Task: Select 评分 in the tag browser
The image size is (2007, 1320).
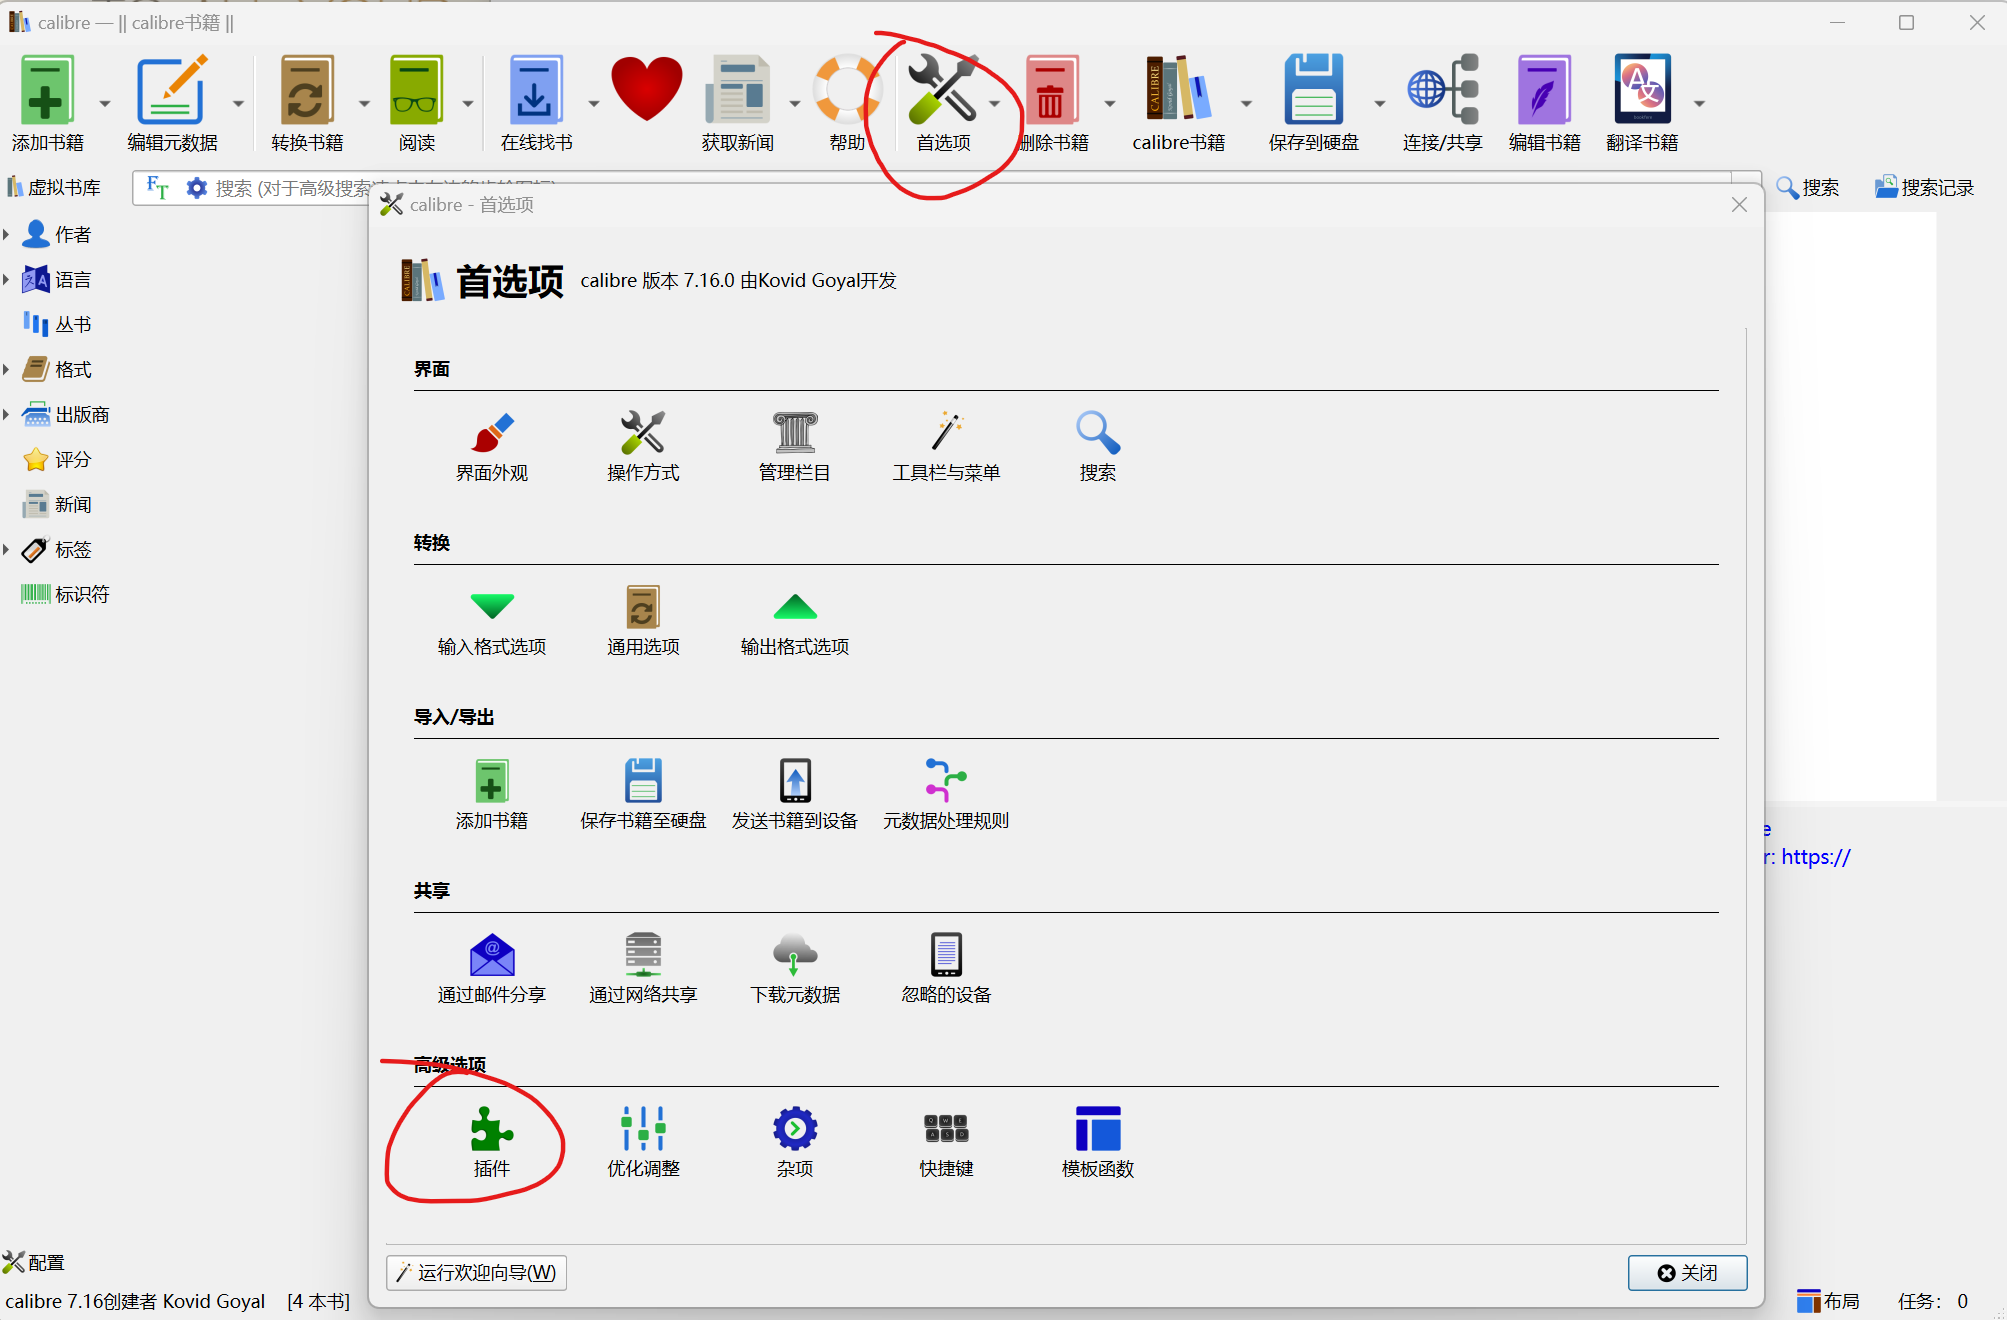Action: click(x=57, y=459)
